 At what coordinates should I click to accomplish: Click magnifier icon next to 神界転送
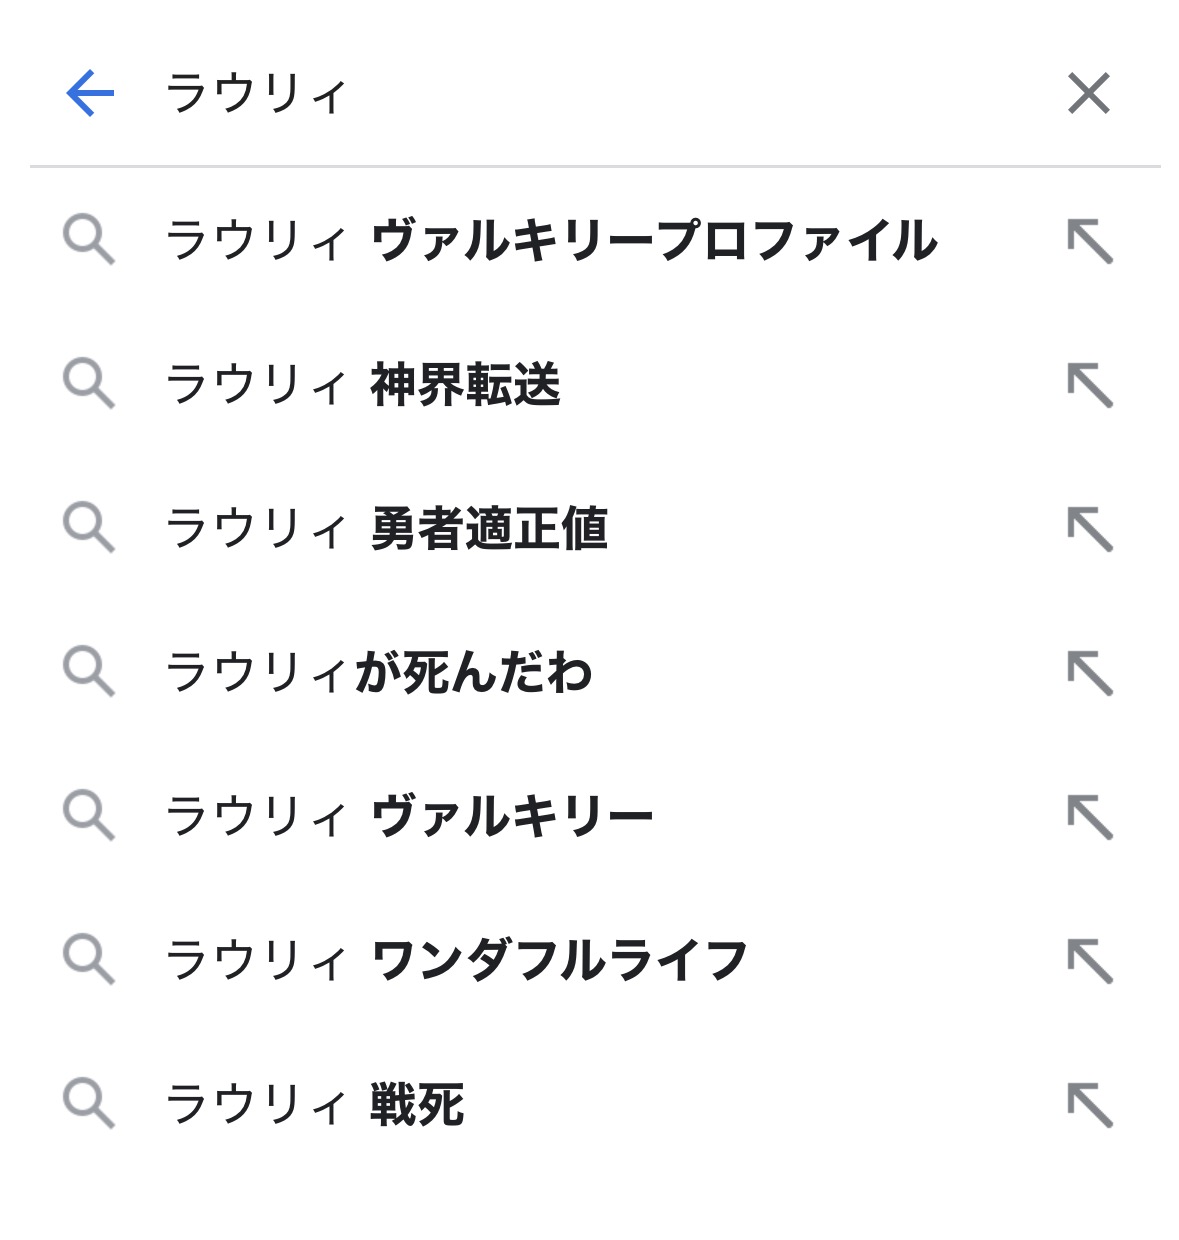[89, 386]
